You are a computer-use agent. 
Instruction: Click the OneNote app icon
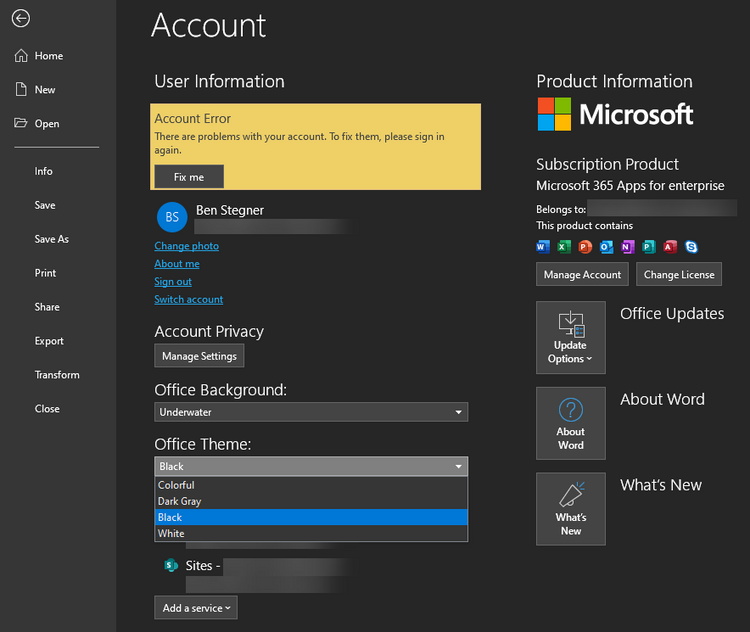pyautogui.click(x=628, y=247)
